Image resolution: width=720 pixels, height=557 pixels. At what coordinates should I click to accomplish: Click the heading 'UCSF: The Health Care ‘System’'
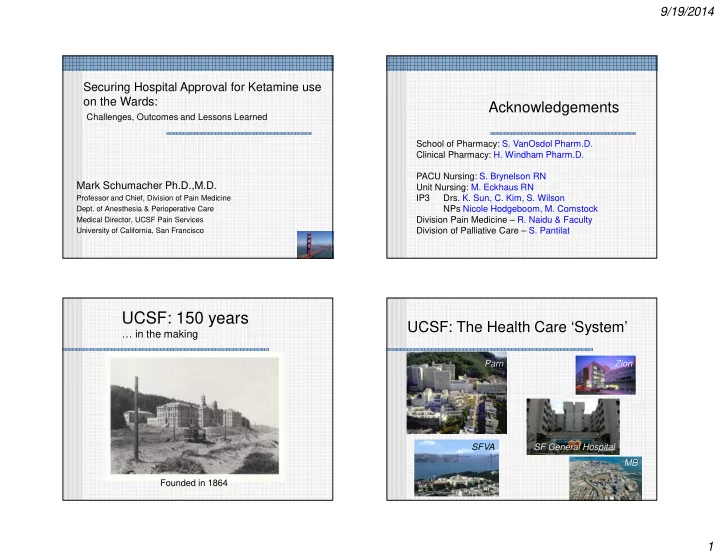tap(517, 327)
